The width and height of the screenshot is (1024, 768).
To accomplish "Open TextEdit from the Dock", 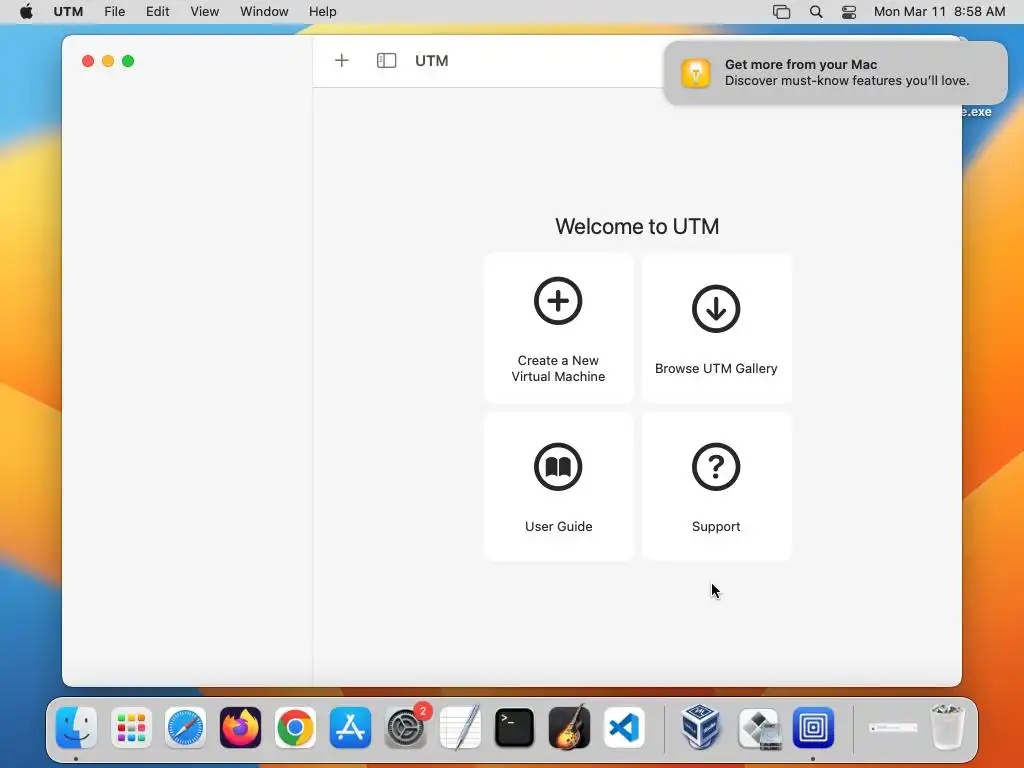I will click(460, 727).
